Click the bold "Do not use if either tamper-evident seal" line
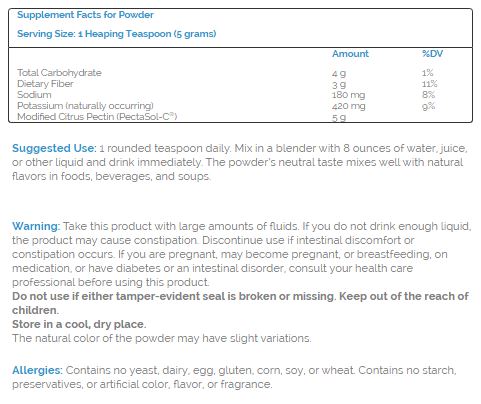The height and width of the screenshot is (404, 481). (x=240, y=296)
